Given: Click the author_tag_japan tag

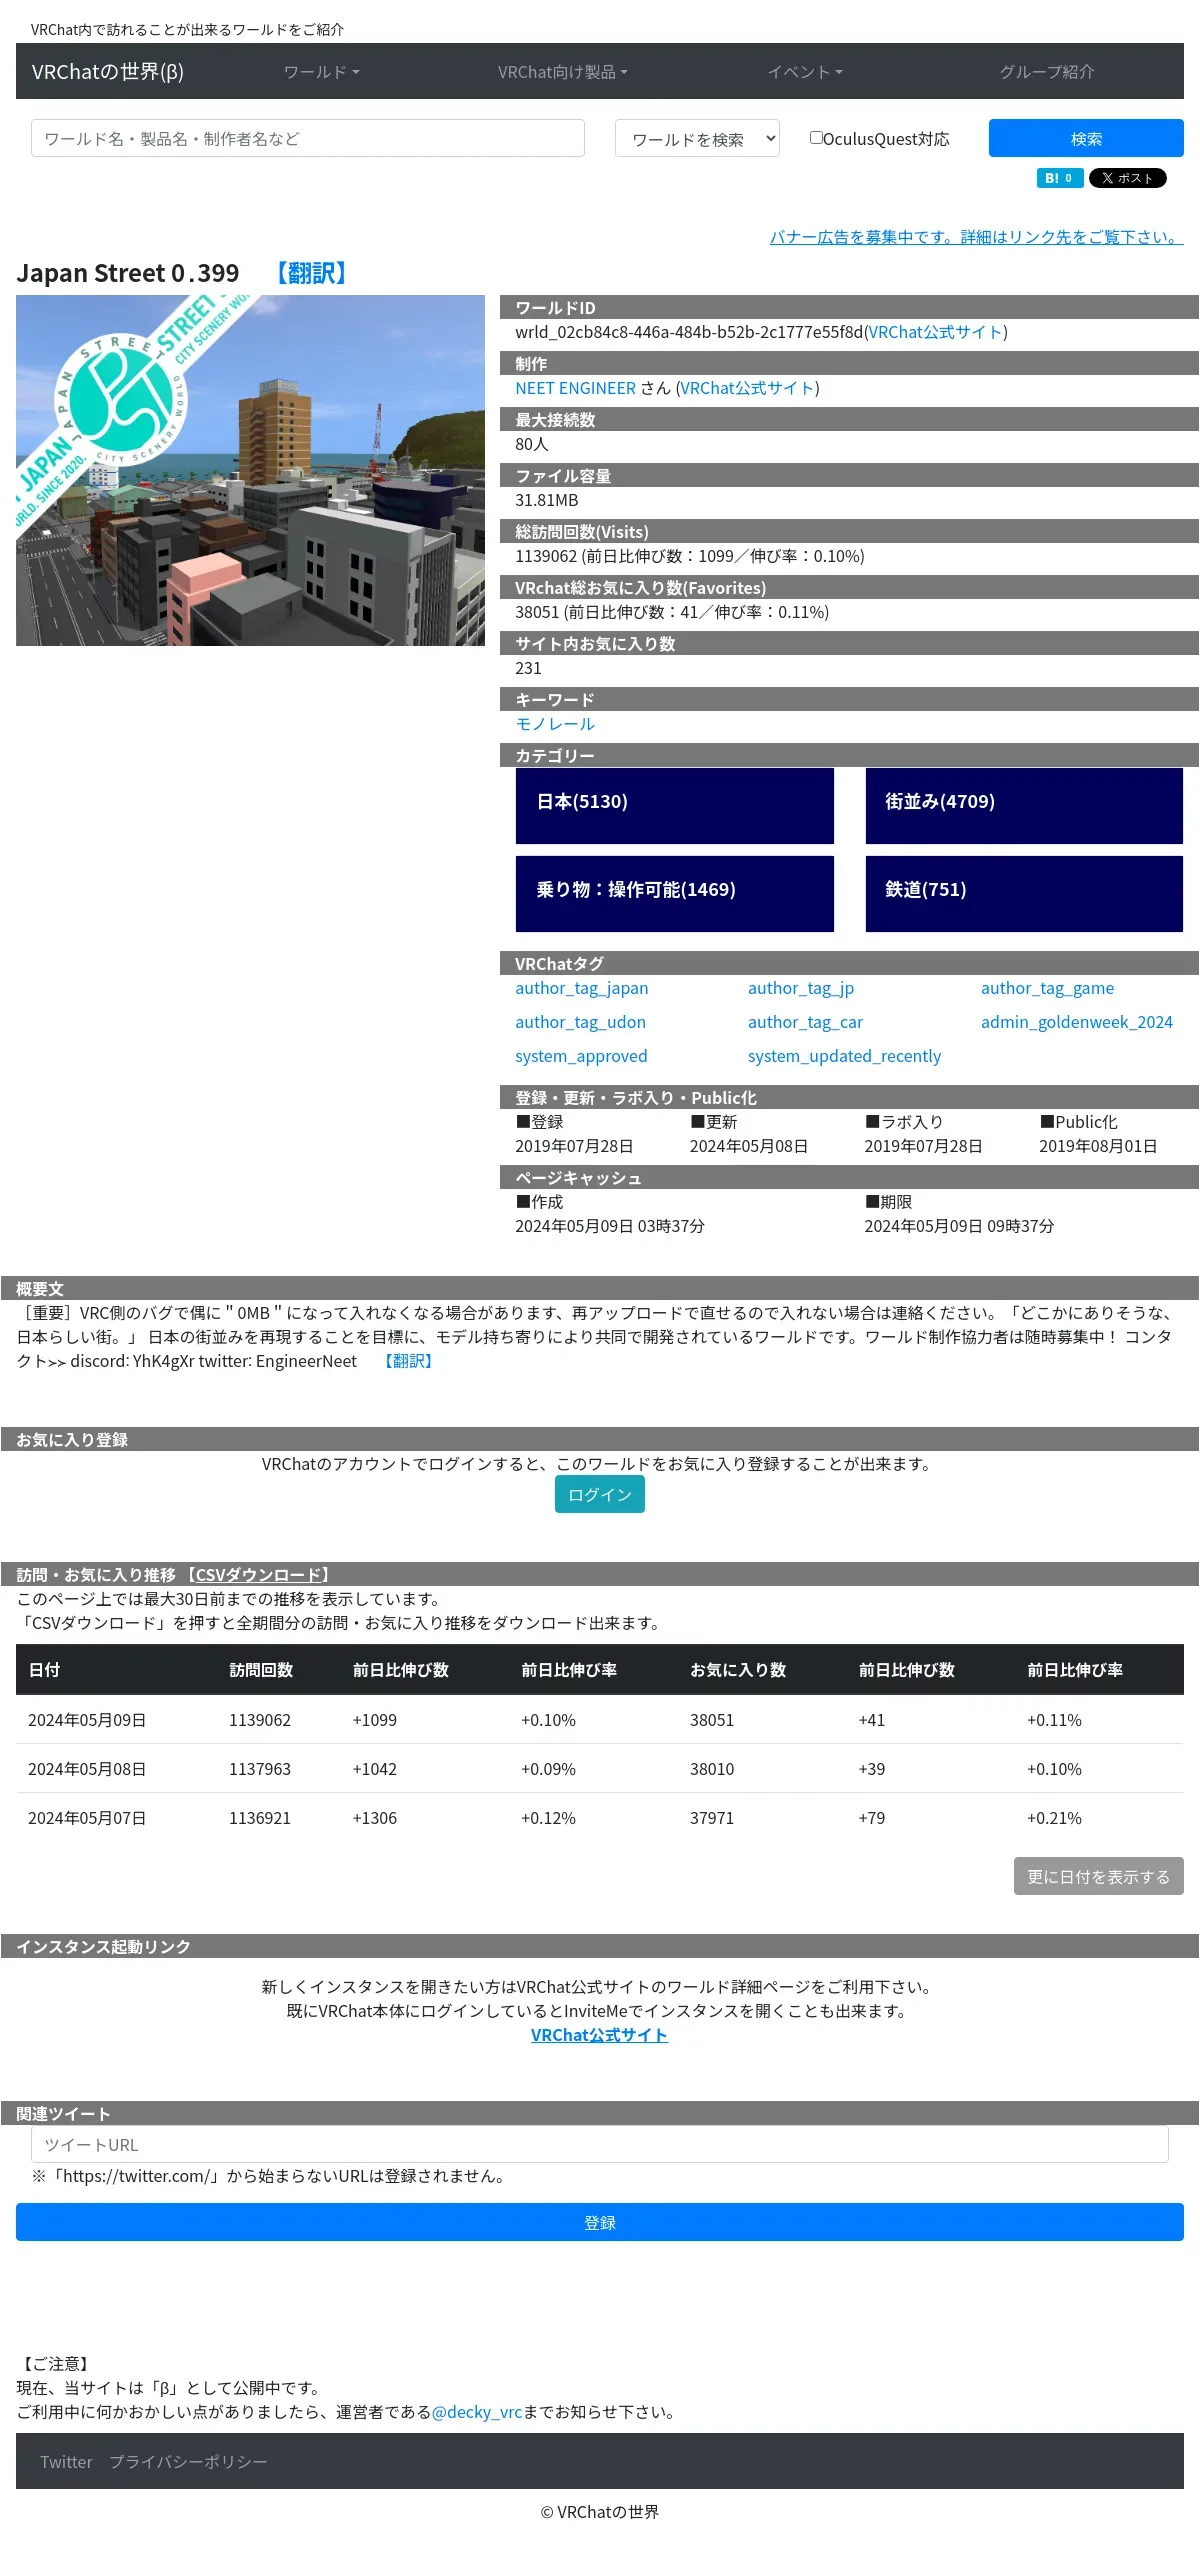Looking at the screenshot, I should (582, 988).
